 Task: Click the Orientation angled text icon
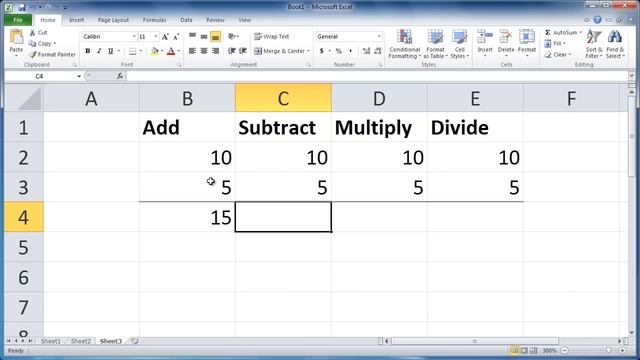pos(232,36)
